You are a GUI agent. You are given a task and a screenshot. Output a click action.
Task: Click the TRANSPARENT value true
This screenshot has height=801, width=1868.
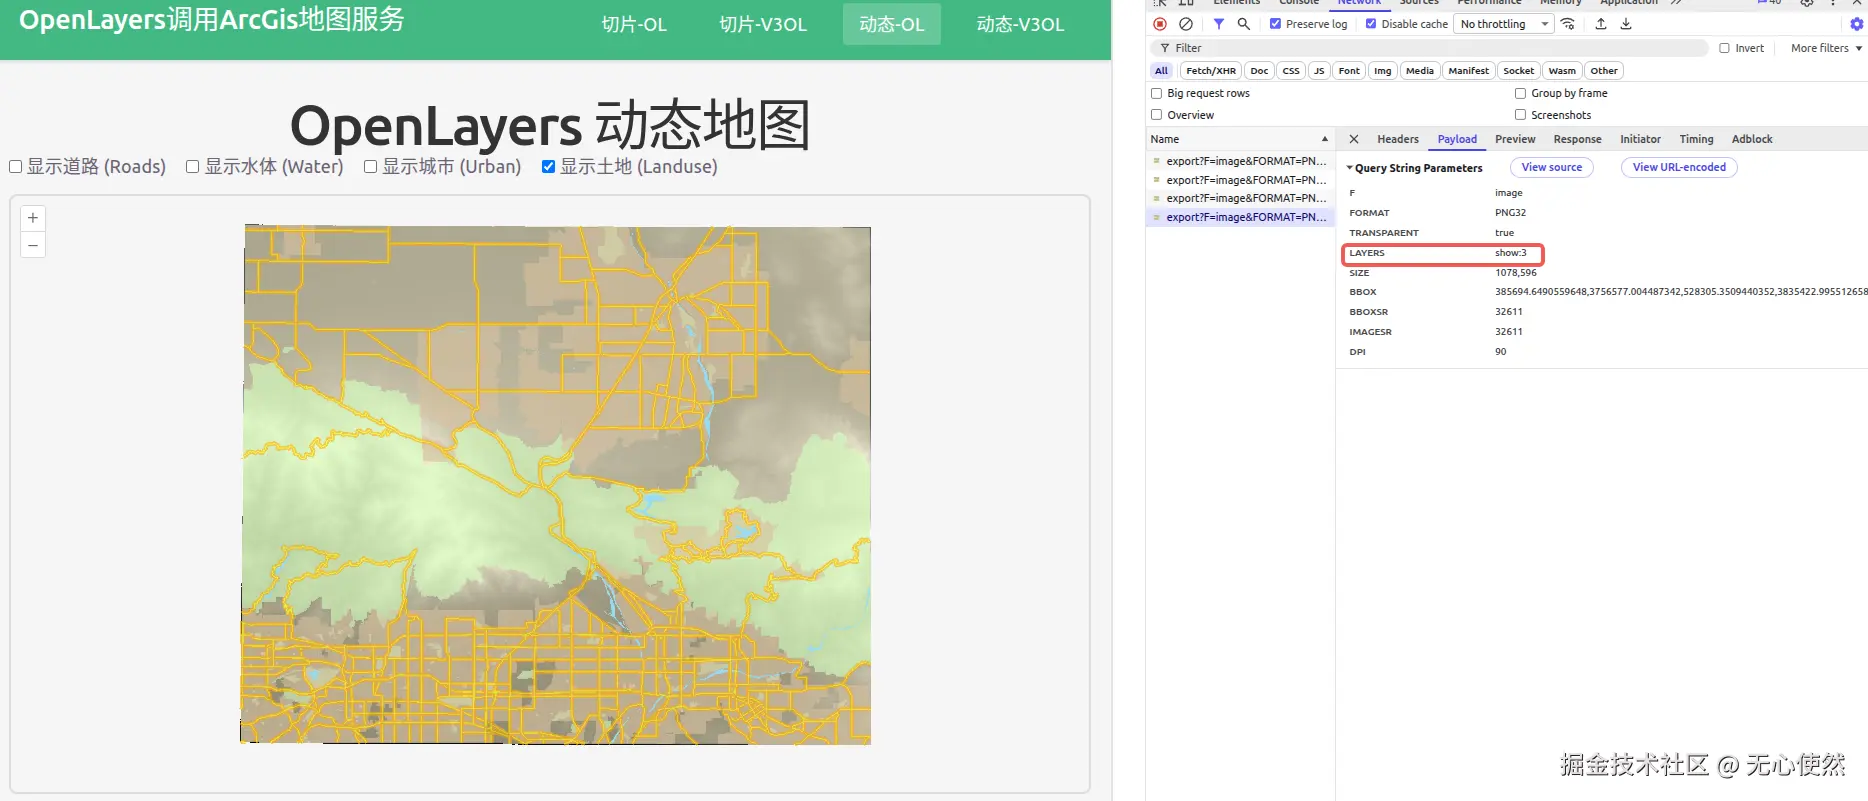(x=1505, y=233)
